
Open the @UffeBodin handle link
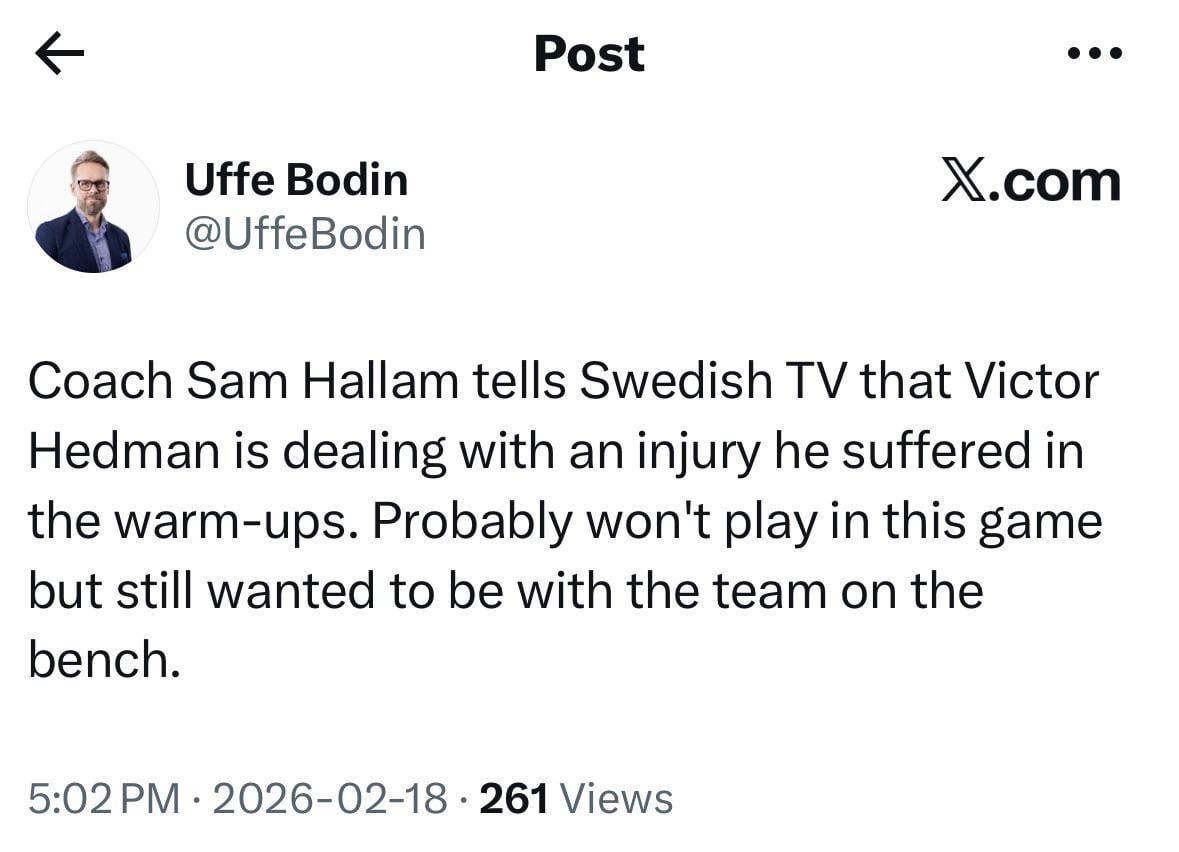click(x=305, y=234)
